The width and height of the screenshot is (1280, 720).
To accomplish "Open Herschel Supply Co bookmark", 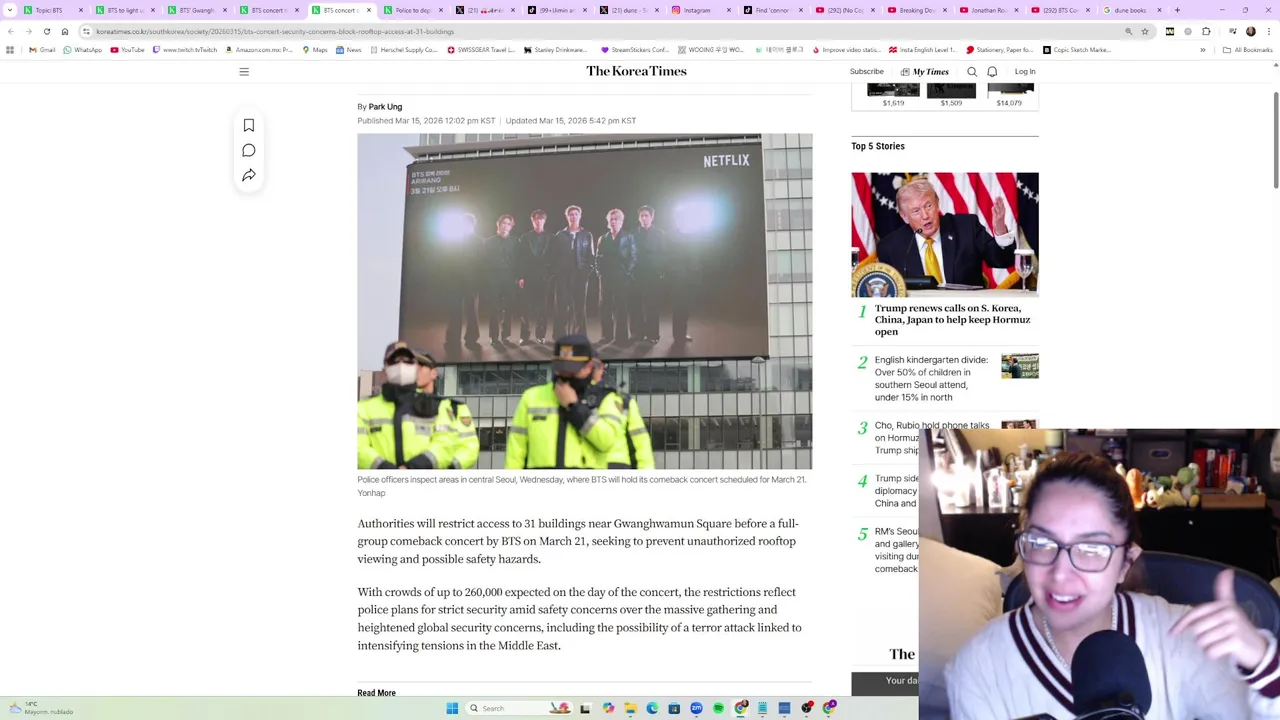I will pos(404,50).
